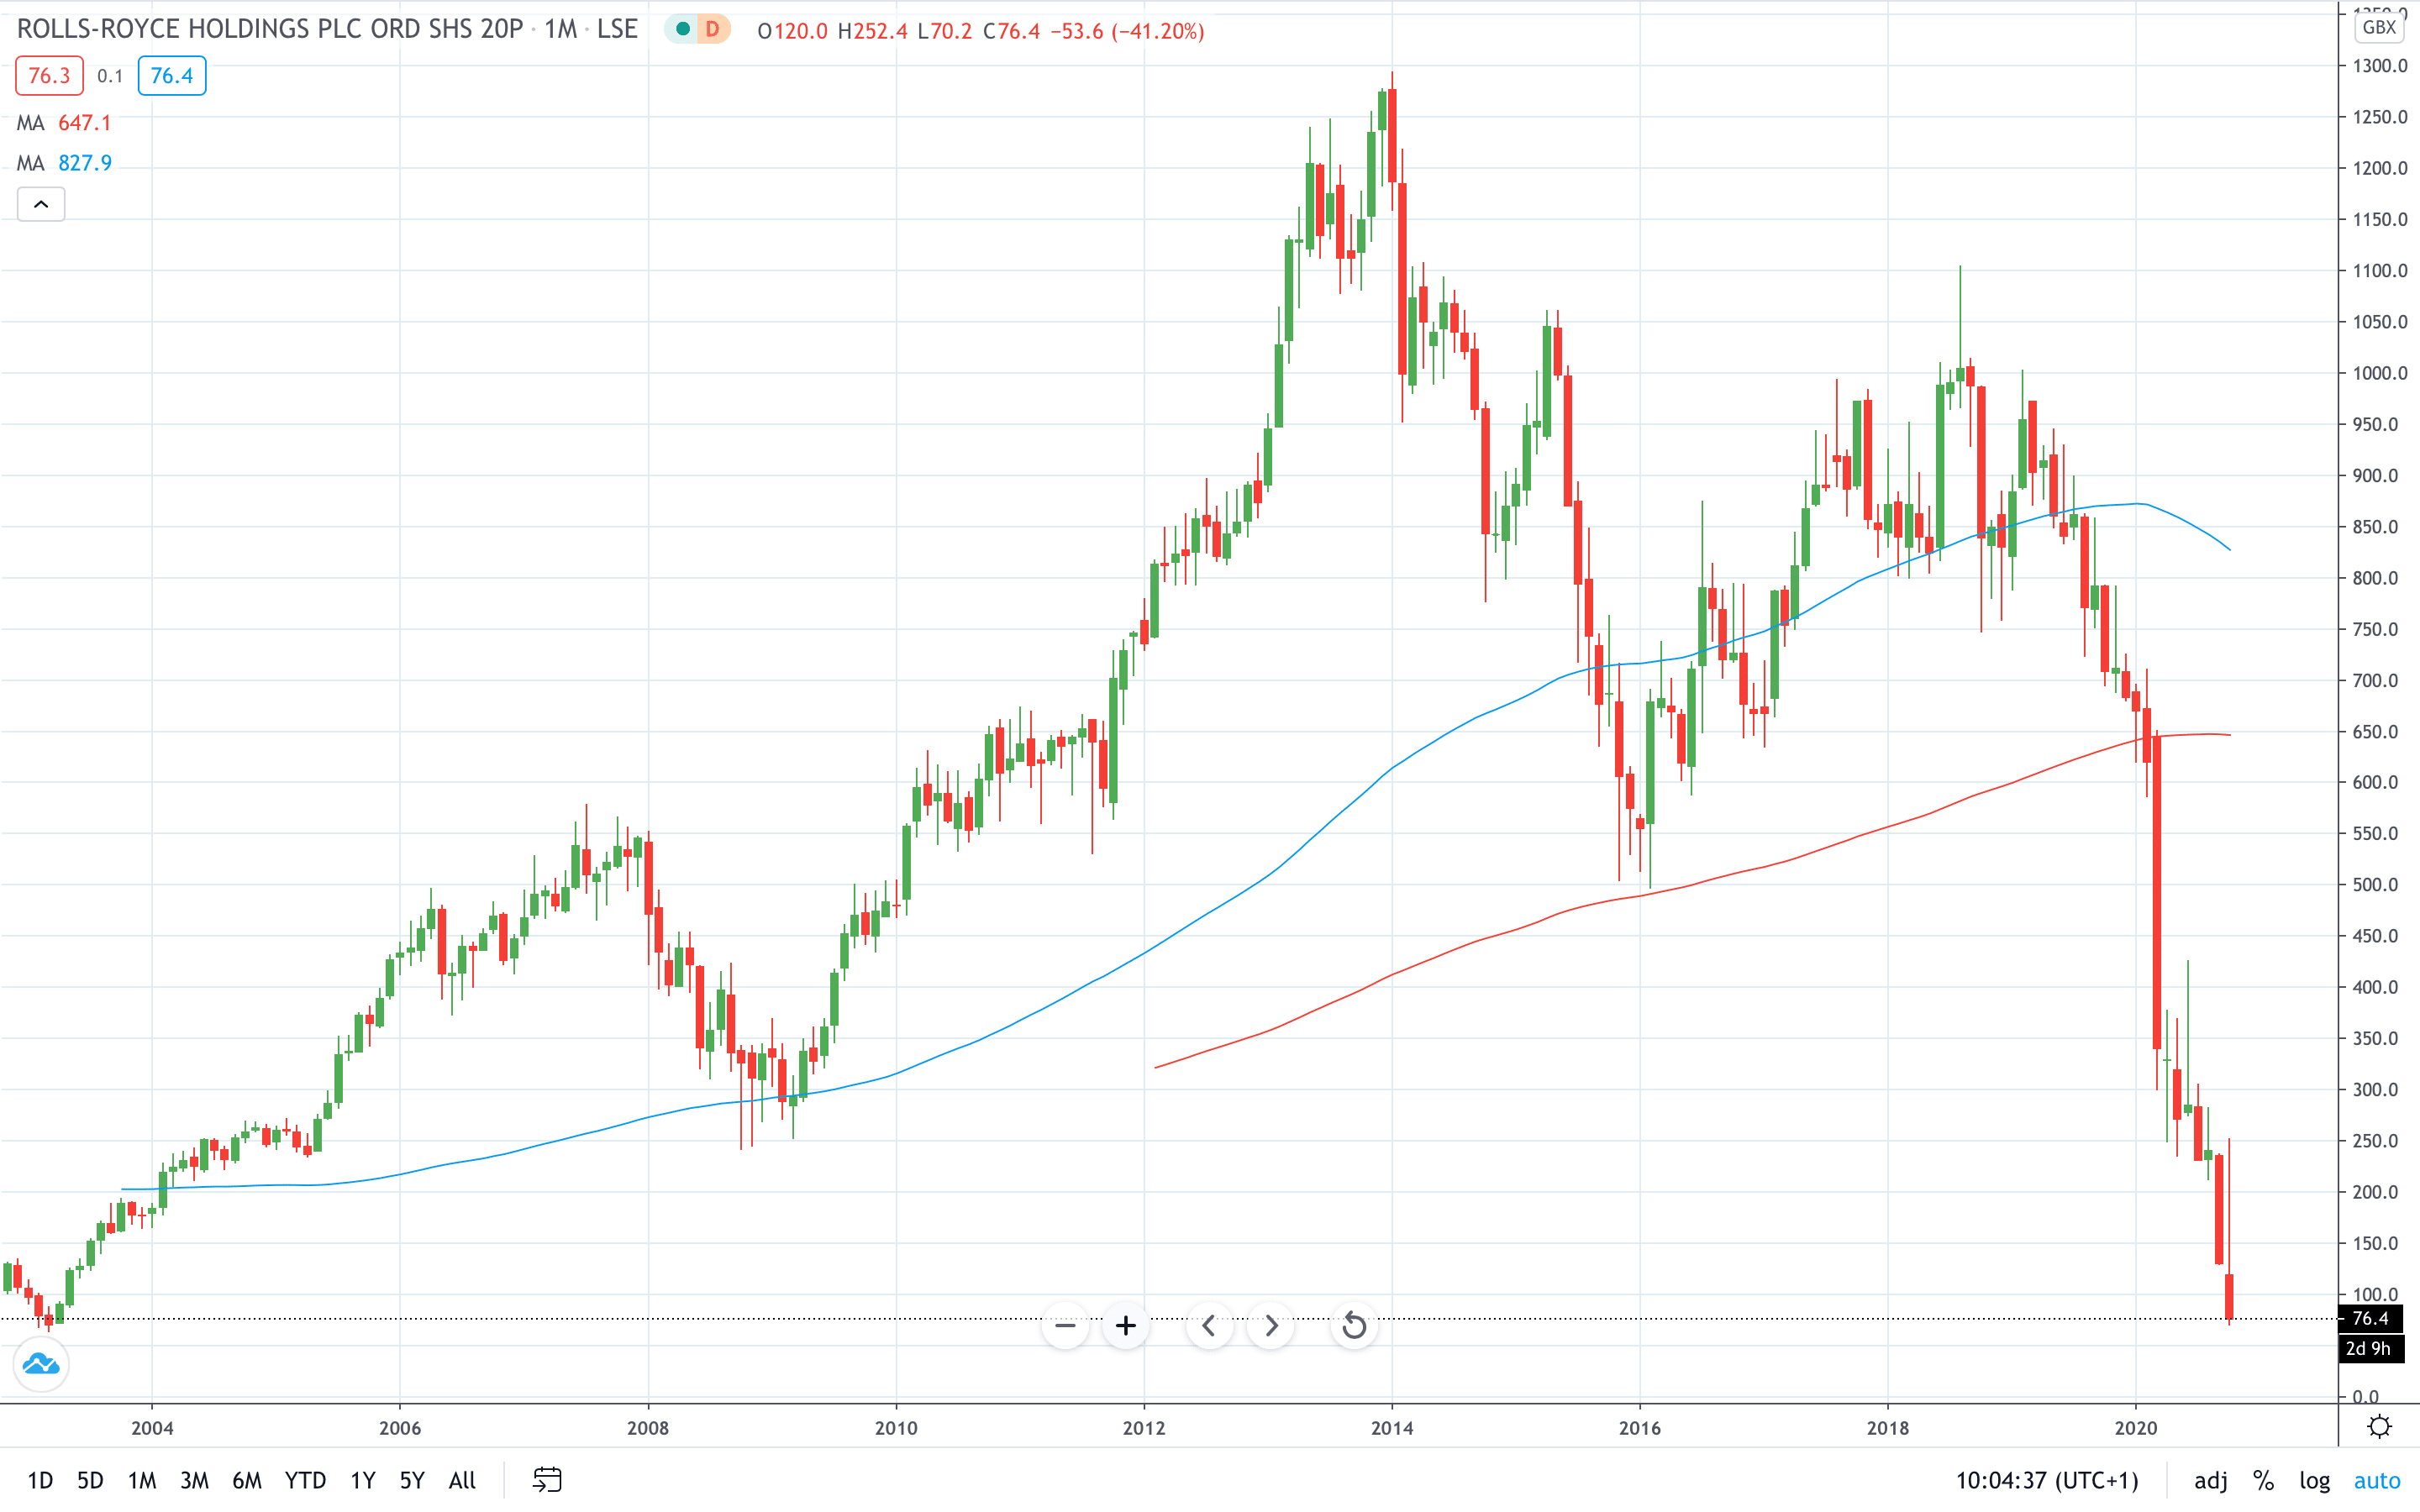2420x1512 pixels.
Task: Select the 6M time range
Action: [247, 1480]
